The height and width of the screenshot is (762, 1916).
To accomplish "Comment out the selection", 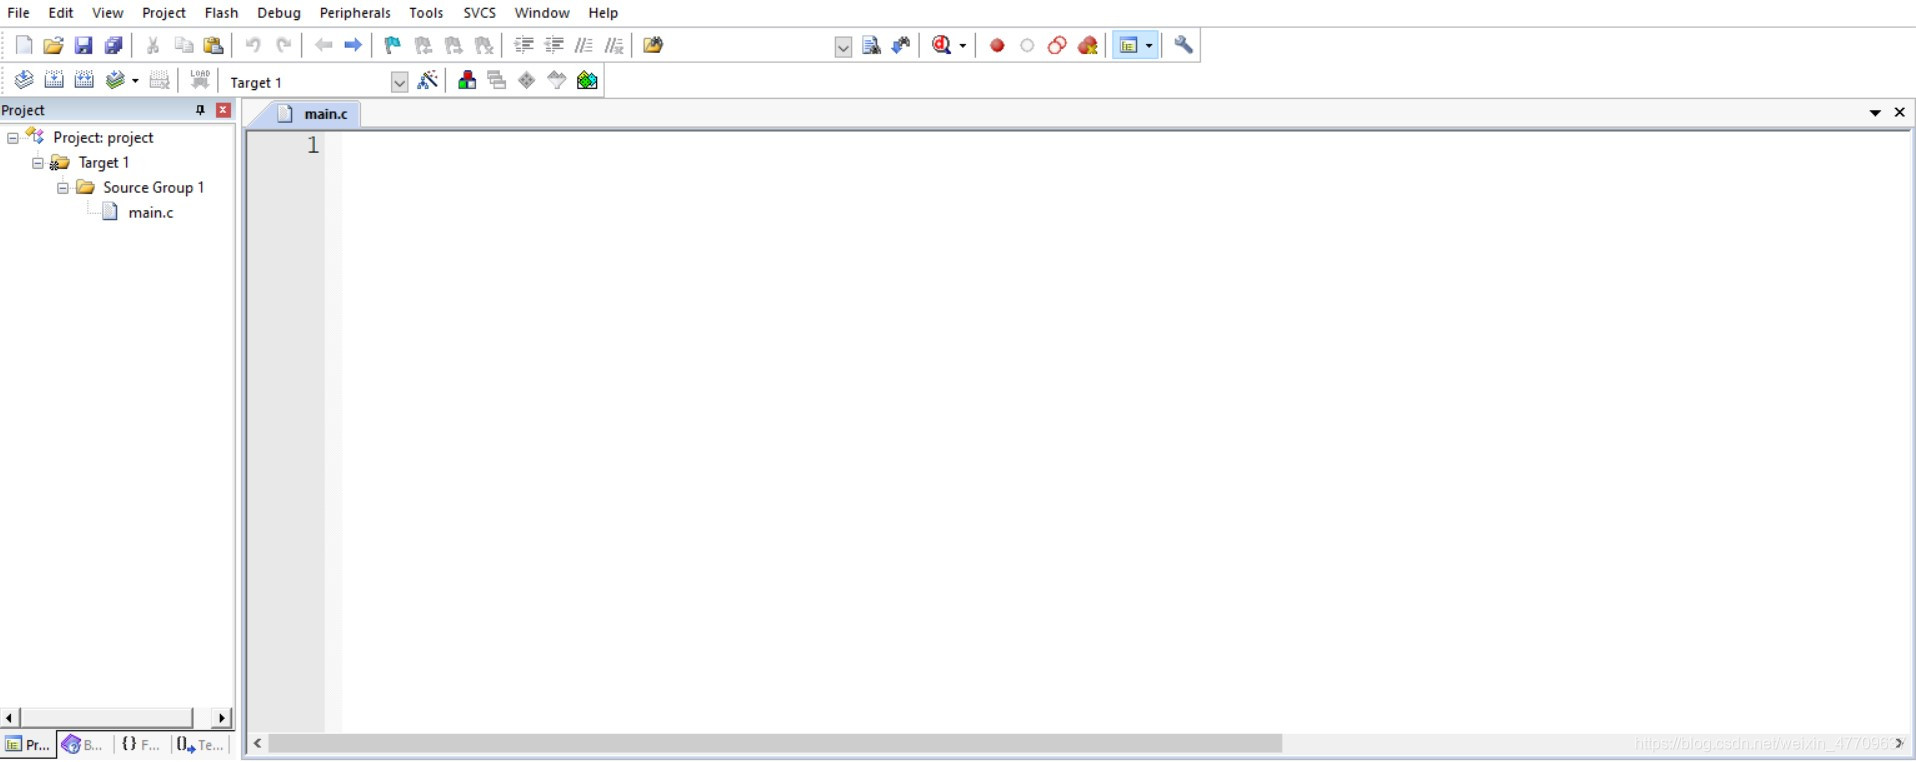I will coord(584,45).
